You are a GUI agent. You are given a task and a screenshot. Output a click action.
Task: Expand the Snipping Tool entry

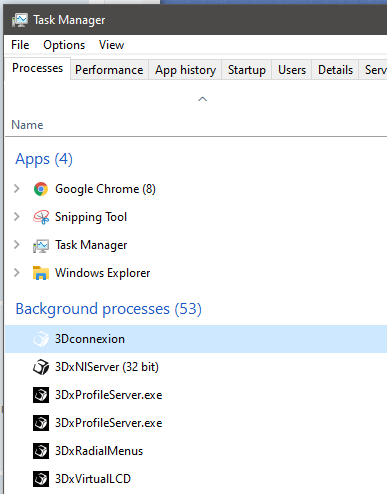pyautogui.click(x=16, y=217)
